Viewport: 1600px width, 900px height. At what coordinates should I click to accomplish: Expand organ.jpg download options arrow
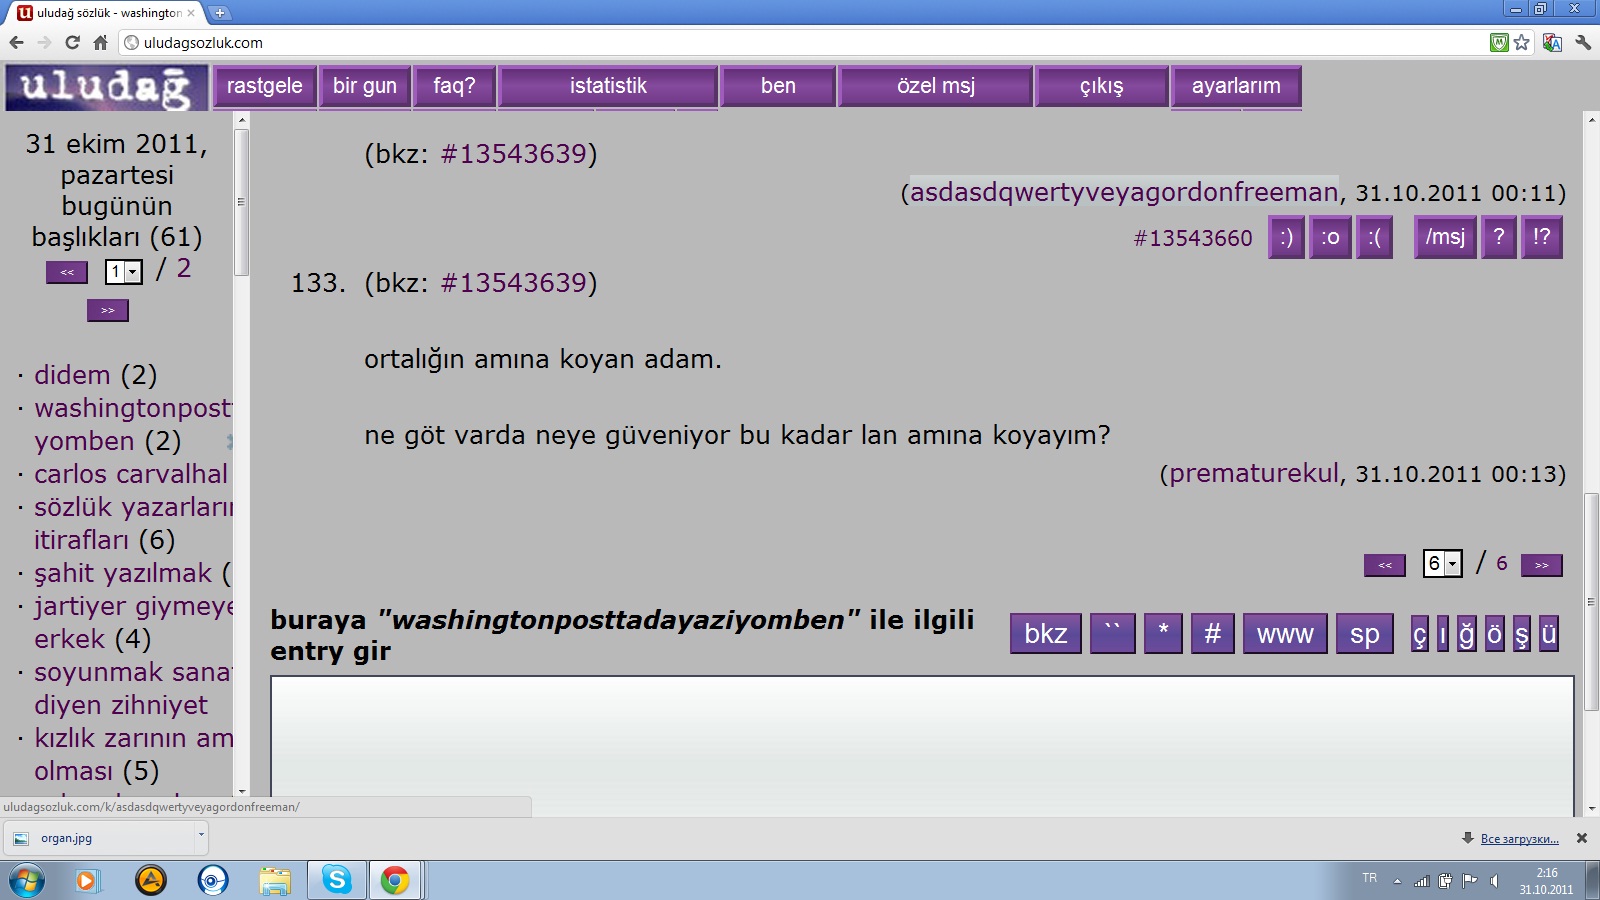201,835
